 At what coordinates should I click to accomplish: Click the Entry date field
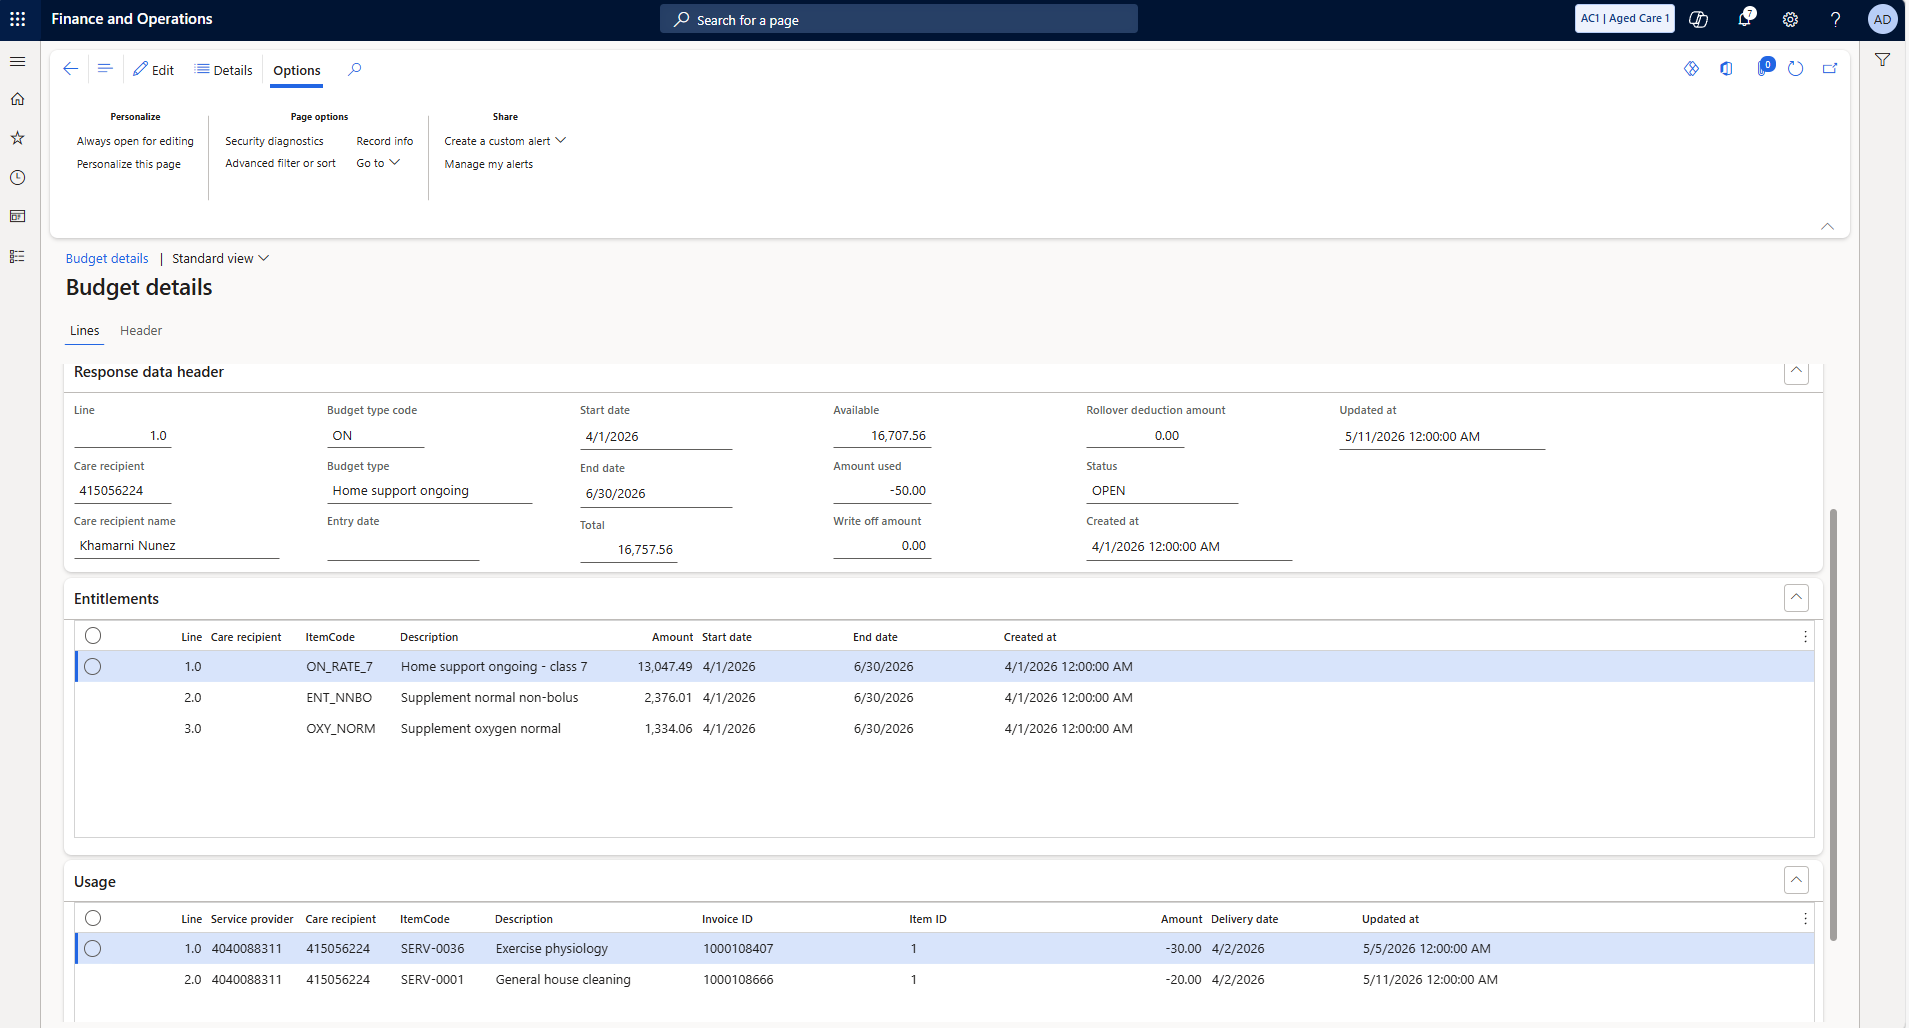coord(403,548)
